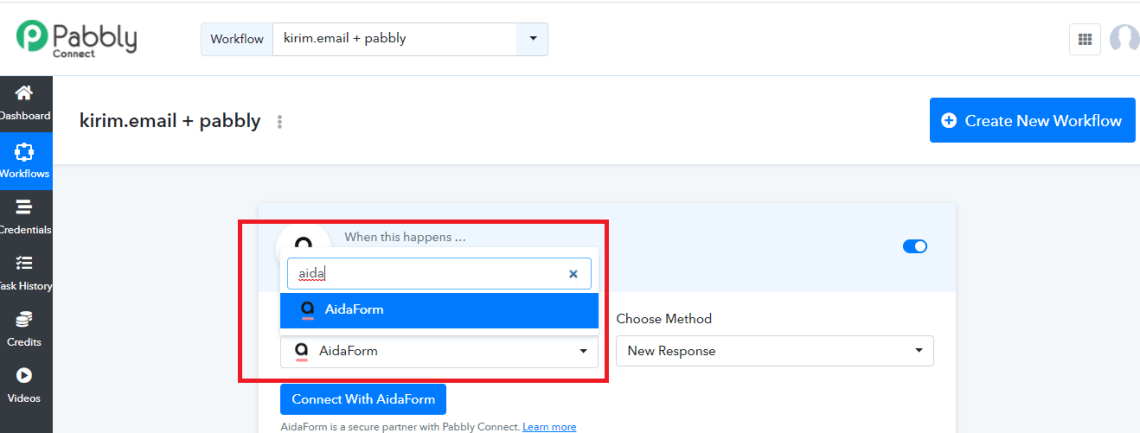Open the Choose Method New Response dropdown
The height and width of the screenshot is (433, 1140).
pos(775,351)
